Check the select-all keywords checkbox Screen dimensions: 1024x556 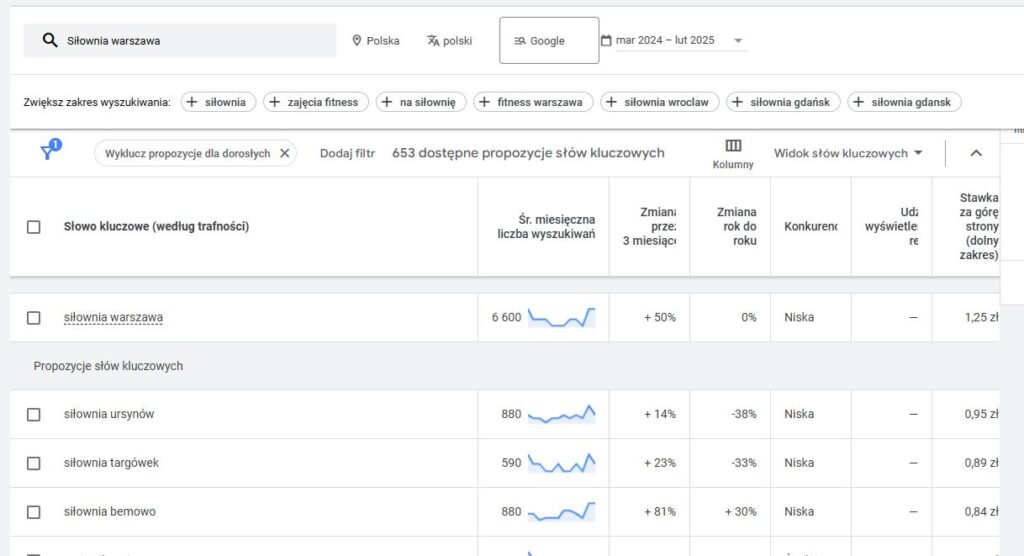point(34,227)
